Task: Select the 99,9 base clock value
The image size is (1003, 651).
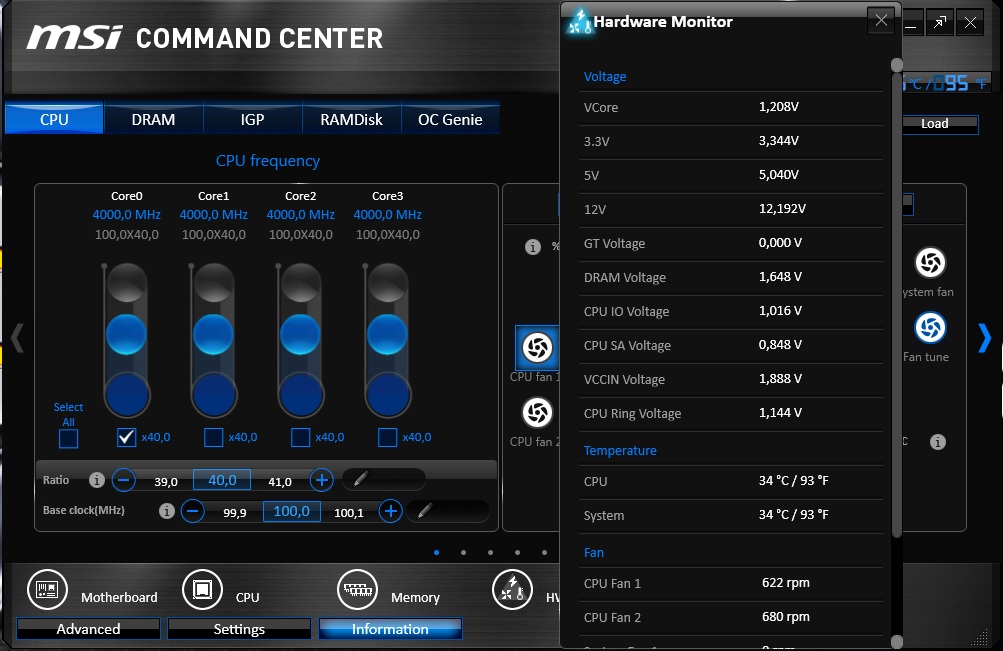Action: (x=235, y=513)
